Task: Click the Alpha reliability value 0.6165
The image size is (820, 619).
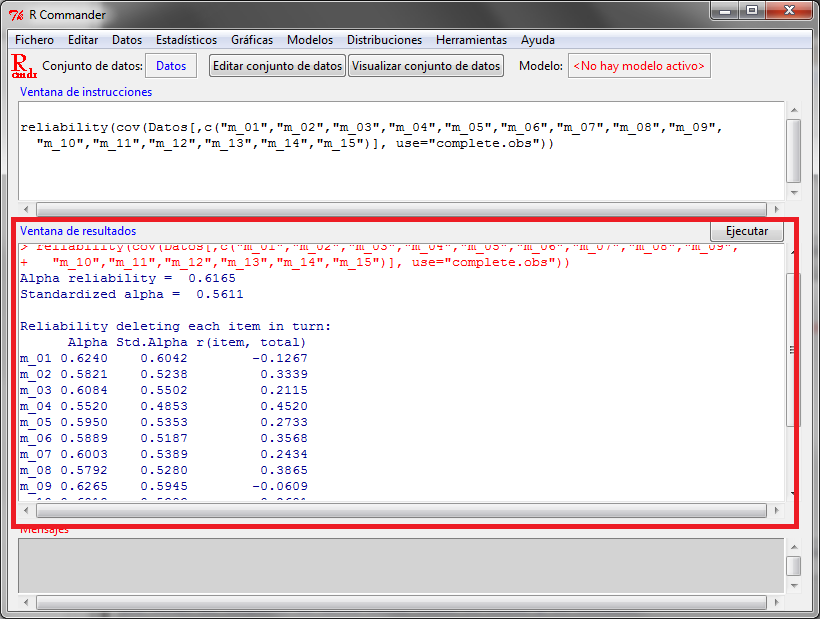Action: (212, 278)
